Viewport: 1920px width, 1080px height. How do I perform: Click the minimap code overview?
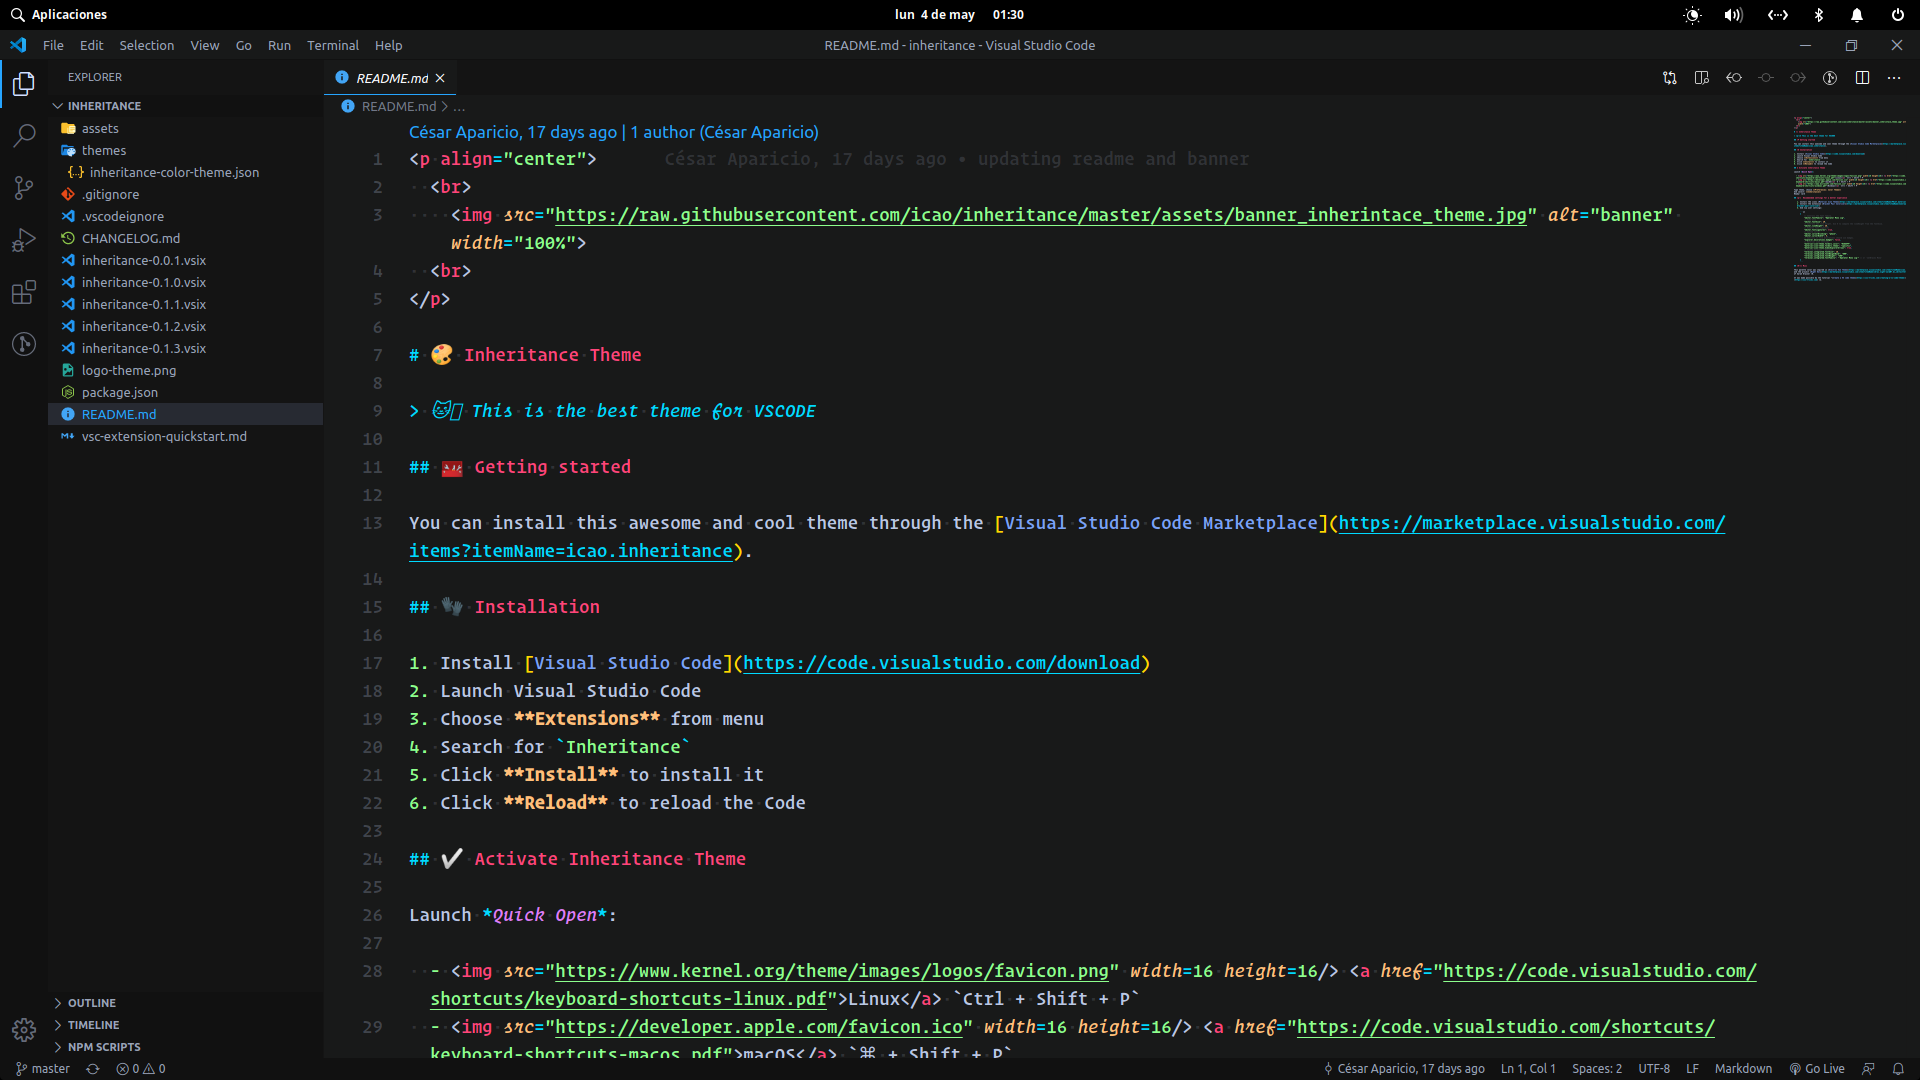point(1849,200)
